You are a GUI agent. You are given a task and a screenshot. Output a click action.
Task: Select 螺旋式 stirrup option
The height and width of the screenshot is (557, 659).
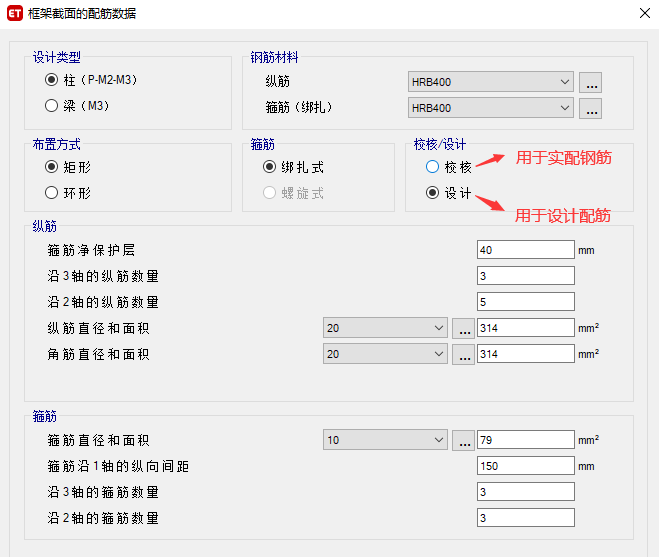click(269, 193)
